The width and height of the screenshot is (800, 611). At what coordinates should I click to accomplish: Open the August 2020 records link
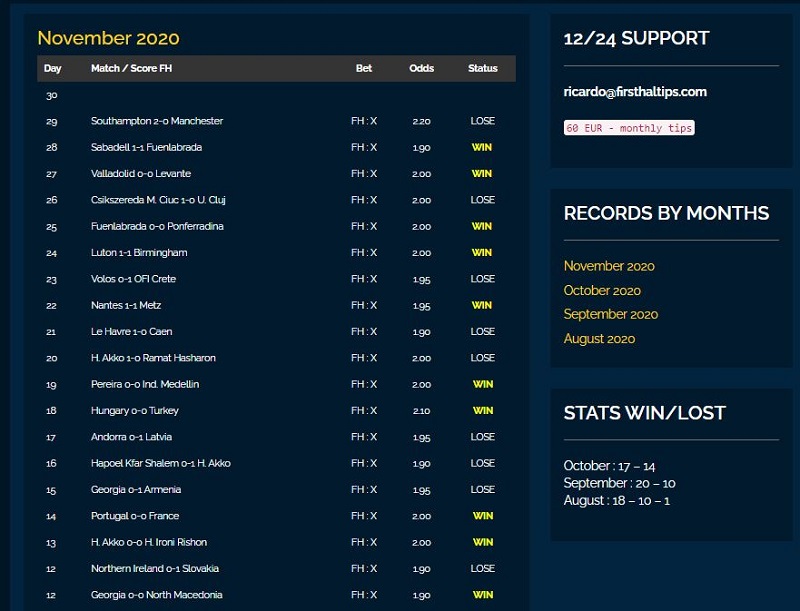(x=599, y=339)
